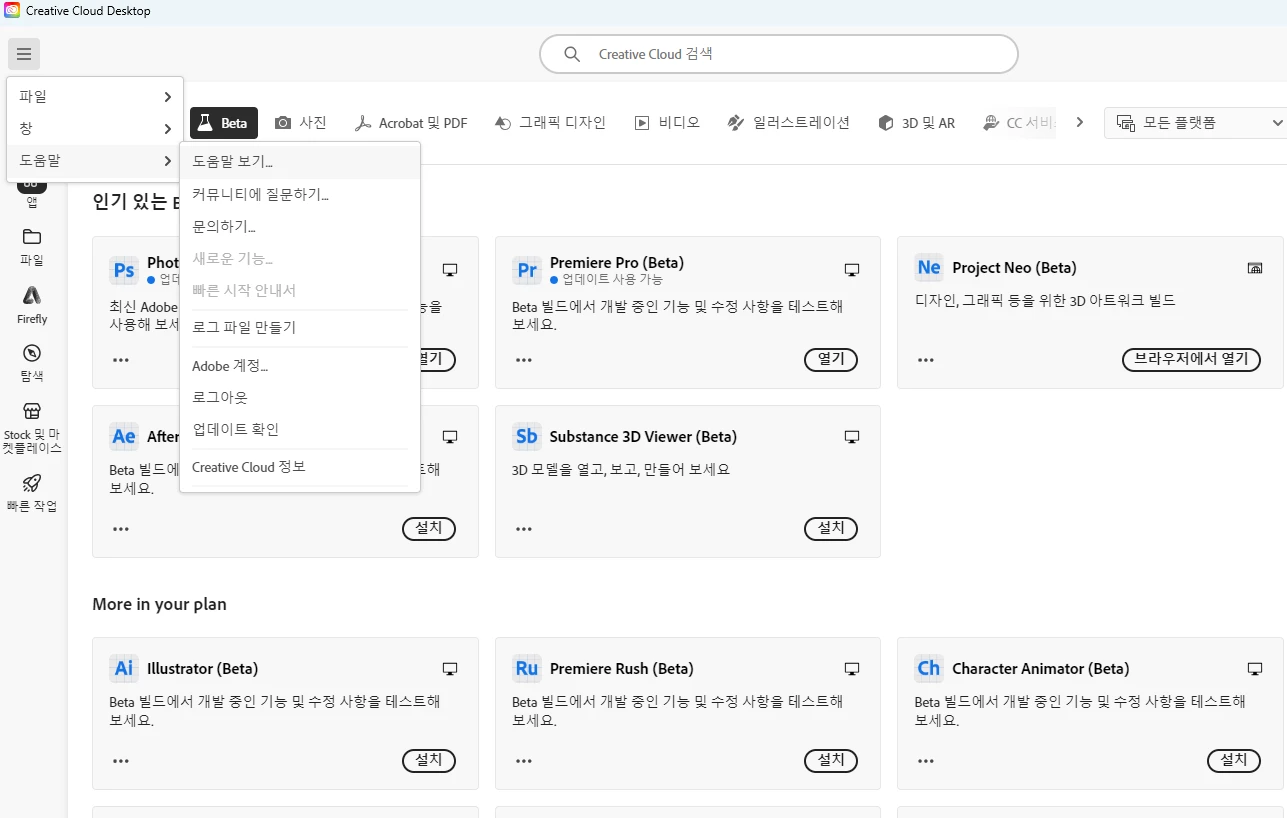This screenshot has width=1287, height=818.
Task: Expand the 창 menu submenu
Action: 95,129
